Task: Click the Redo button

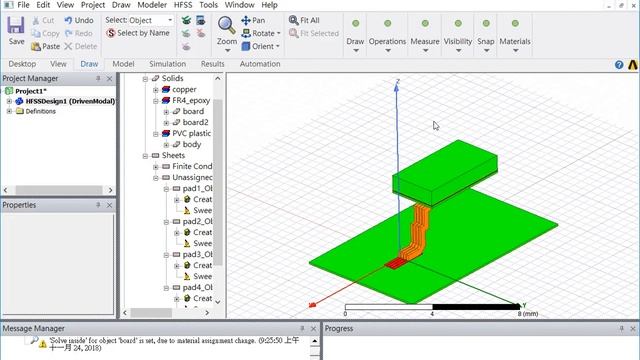Action: [x=78, y=33]
